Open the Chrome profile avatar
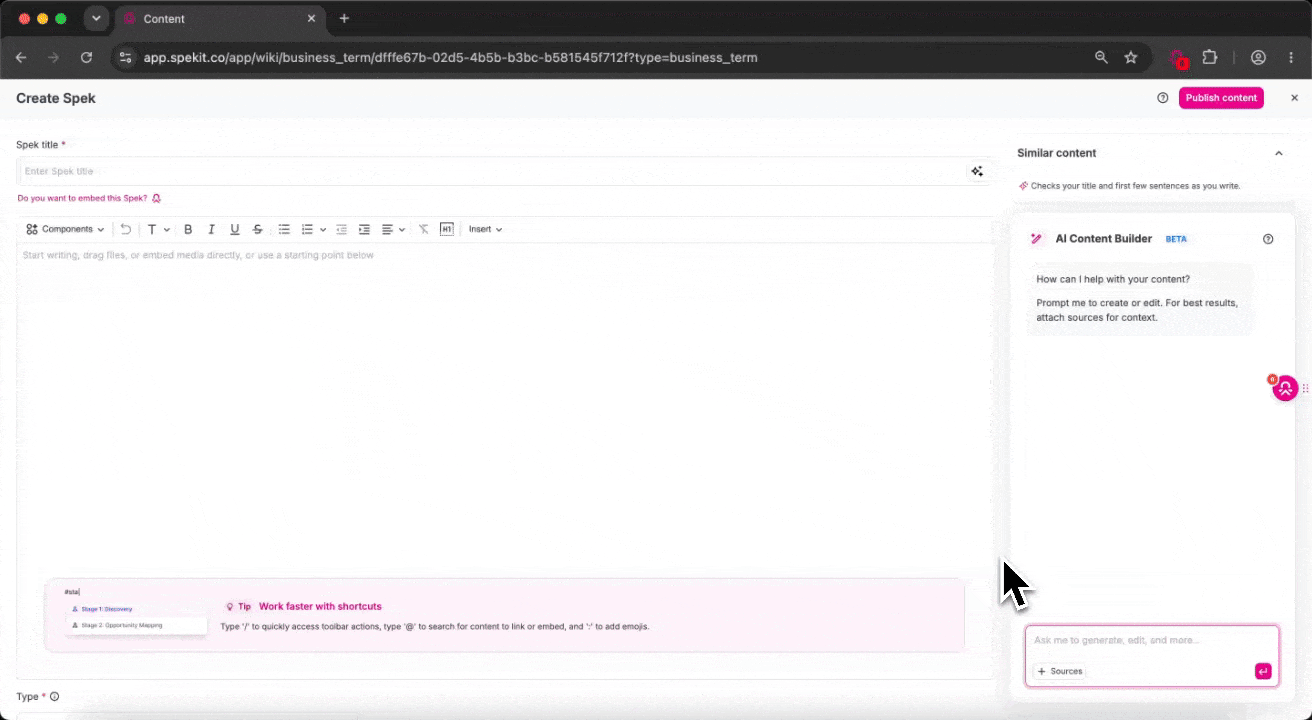Viewport: 1312px width, 720px height. click(x=1258, y=58)
